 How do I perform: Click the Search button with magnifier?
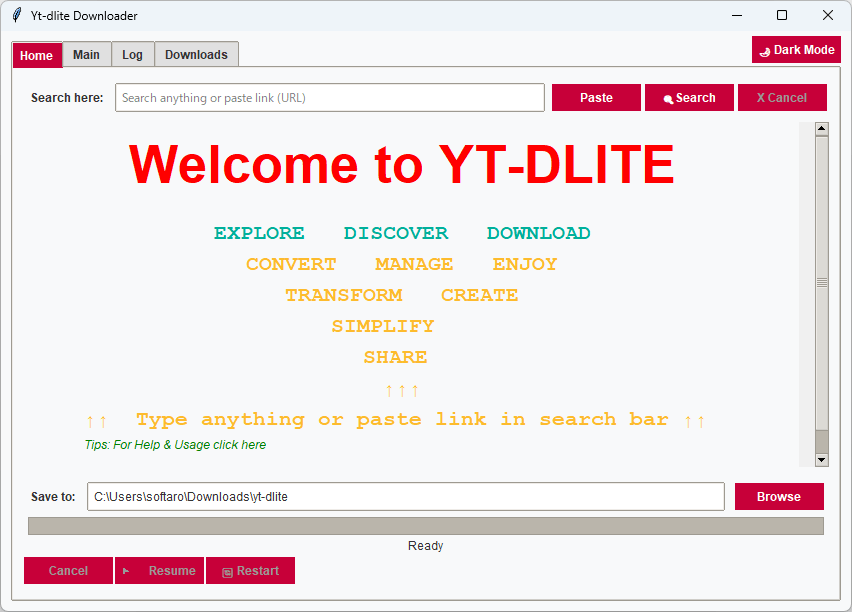[689, 98]
